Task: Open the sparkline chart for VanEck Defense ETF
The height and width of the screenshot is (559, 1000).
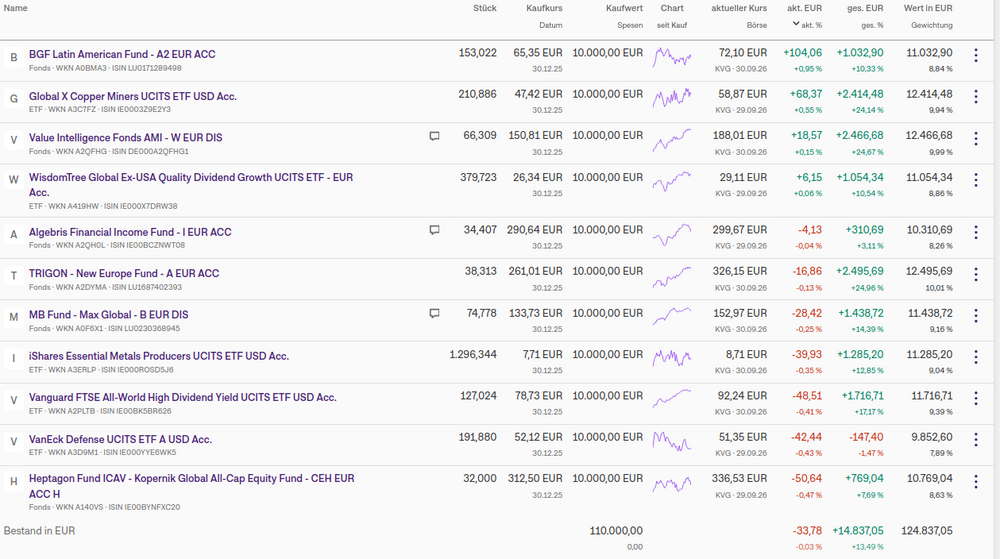Action: coord(672,441)
